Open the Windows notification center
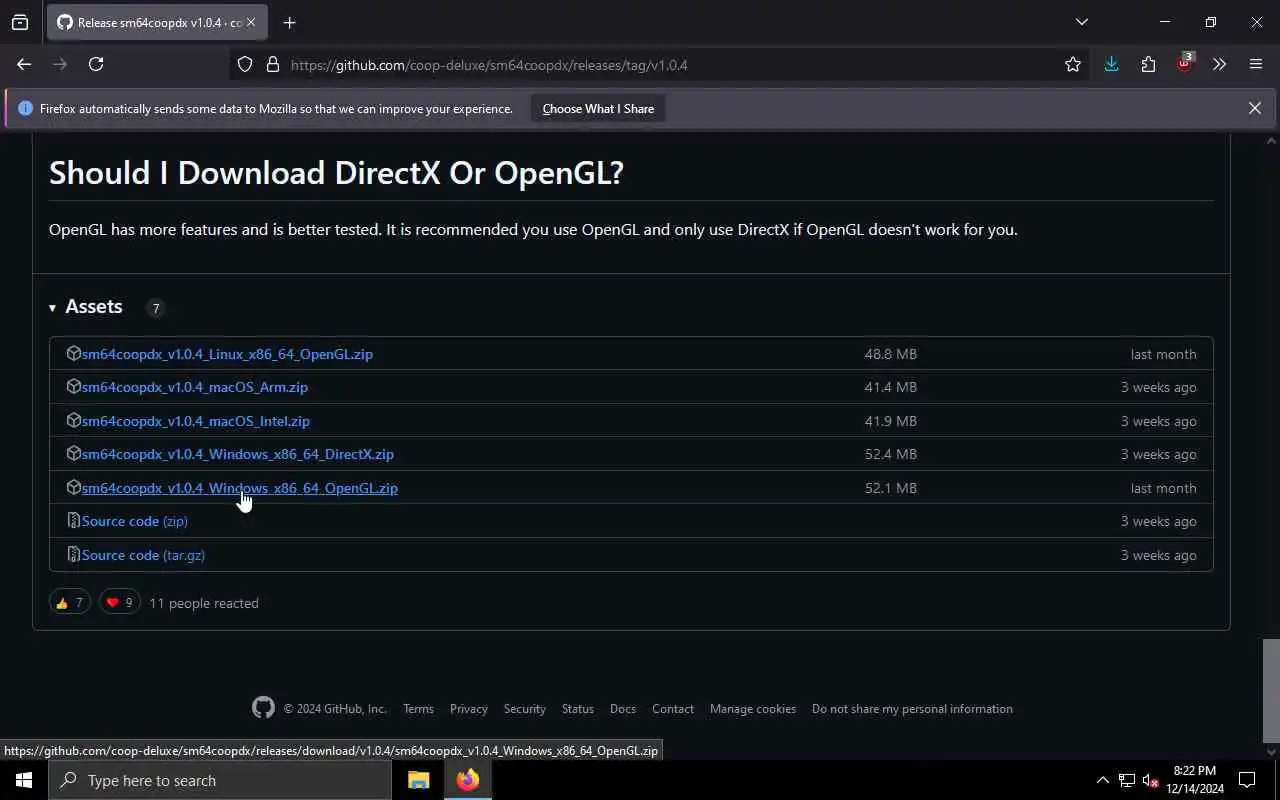Viewport: 1280px width, 800px height. pyautogui.click(x=1247, y=780)
